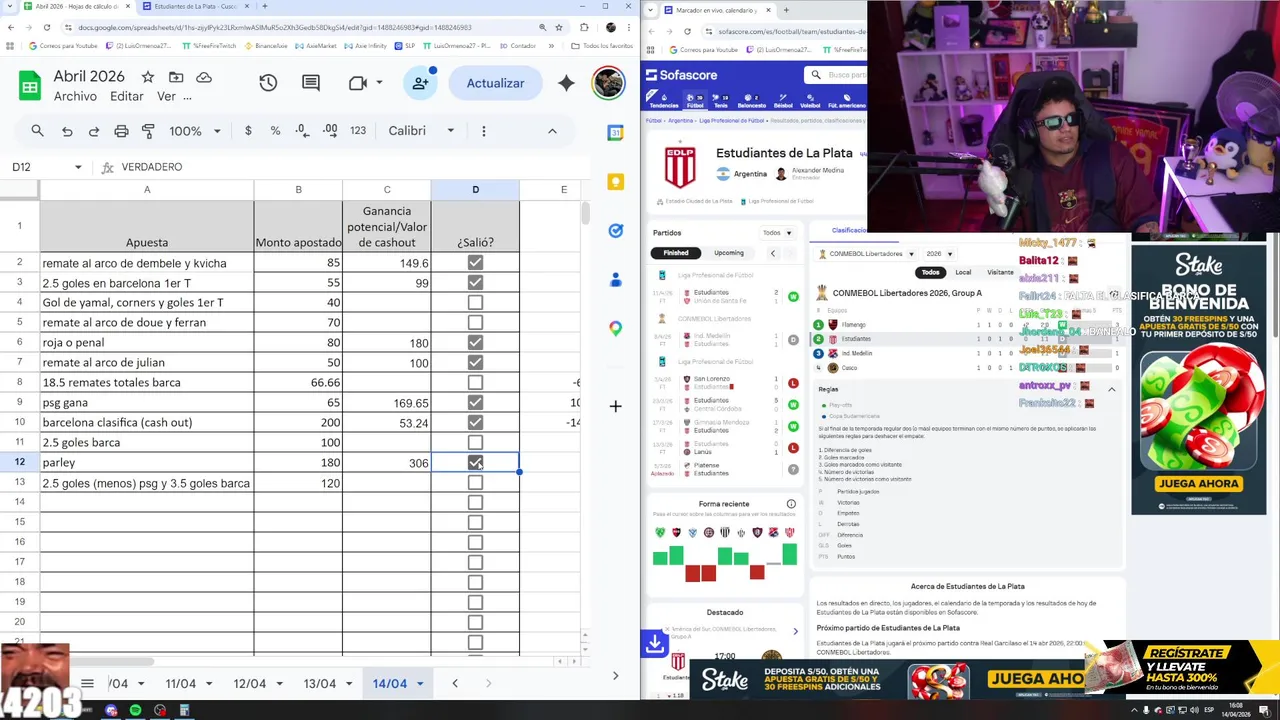Select the Upcoming matches tab
Image resolution: width=1280 pixels, height=720 pixels.
(728, 253)
